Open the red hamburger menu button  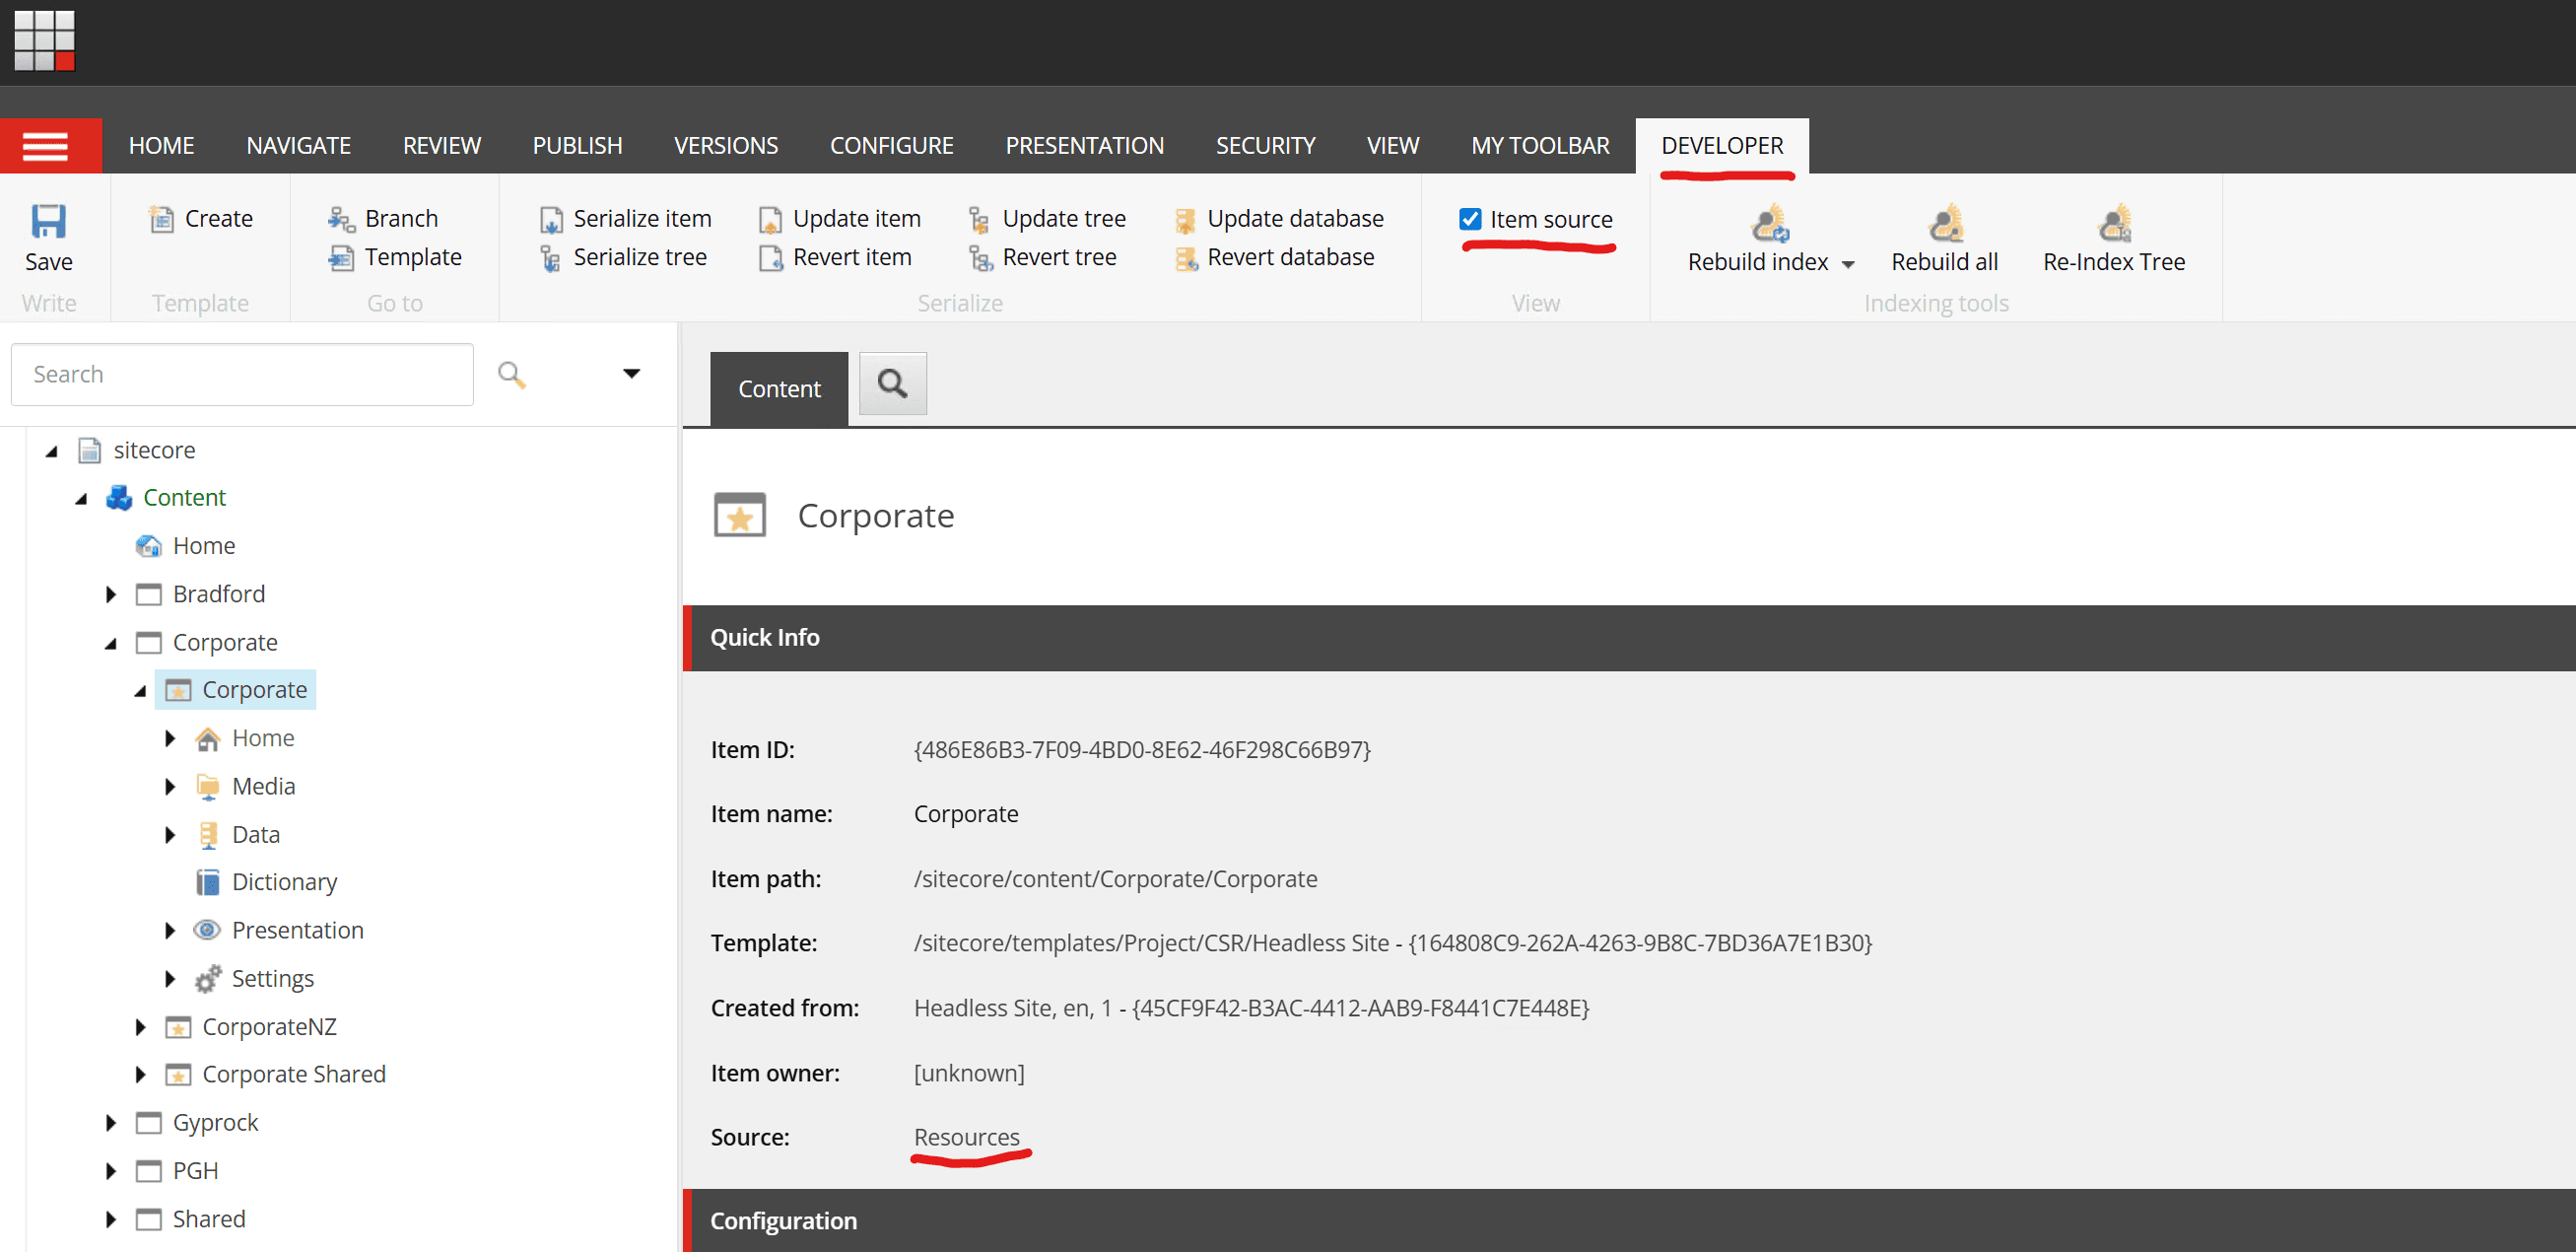point(46,146)
